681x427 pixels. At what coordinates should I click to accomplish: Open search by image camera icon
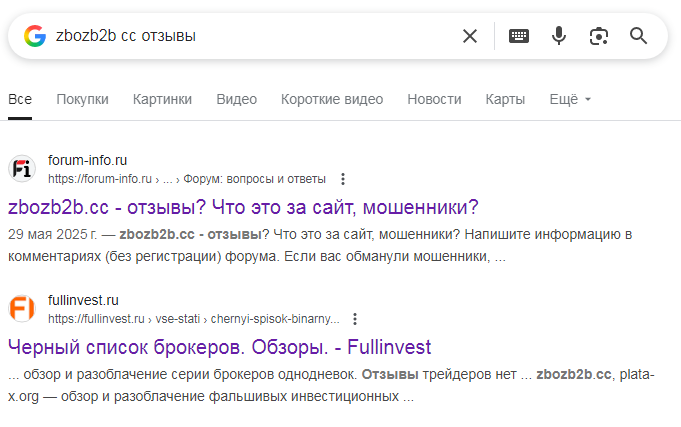coord(599,36)
